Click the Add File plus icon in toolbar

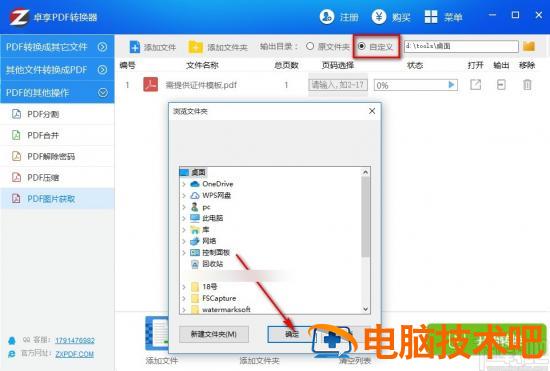tap(134, 47)
